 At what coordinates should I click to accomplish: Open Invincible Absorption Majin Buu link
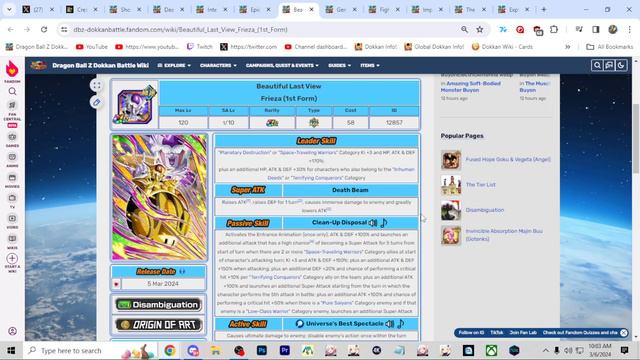click(x=504, y=235)
